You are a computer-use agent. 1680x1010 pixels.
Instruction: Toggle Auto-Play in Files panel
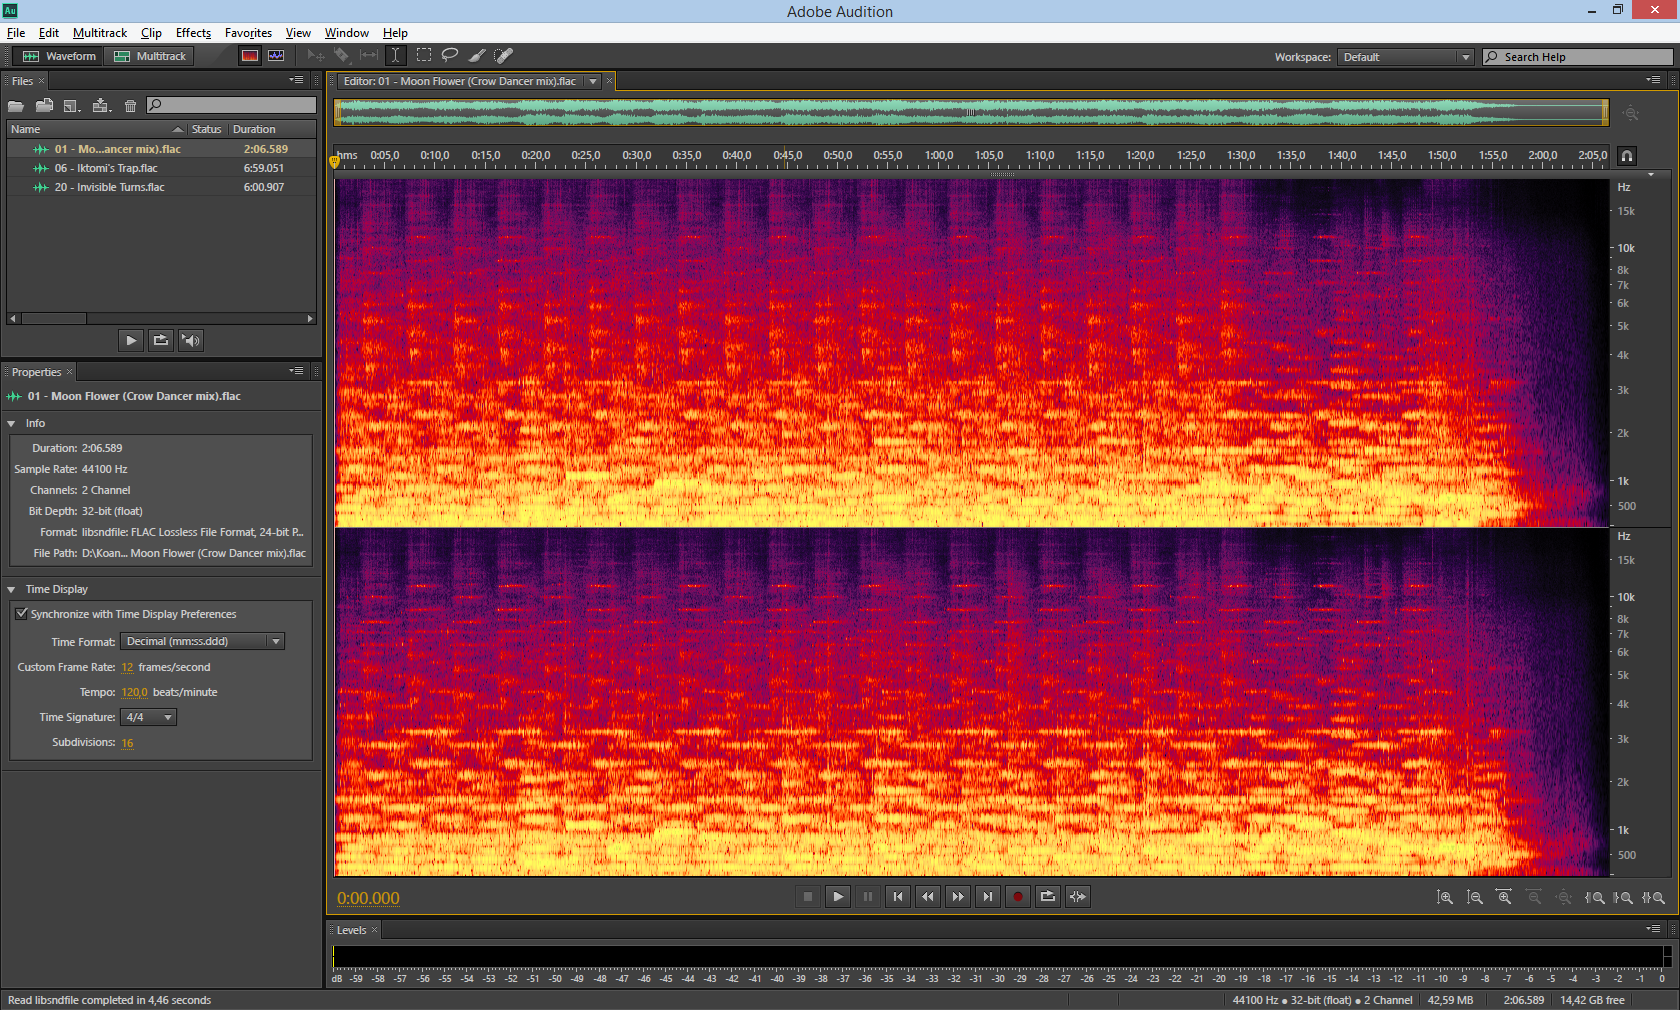tap(191, 340)
